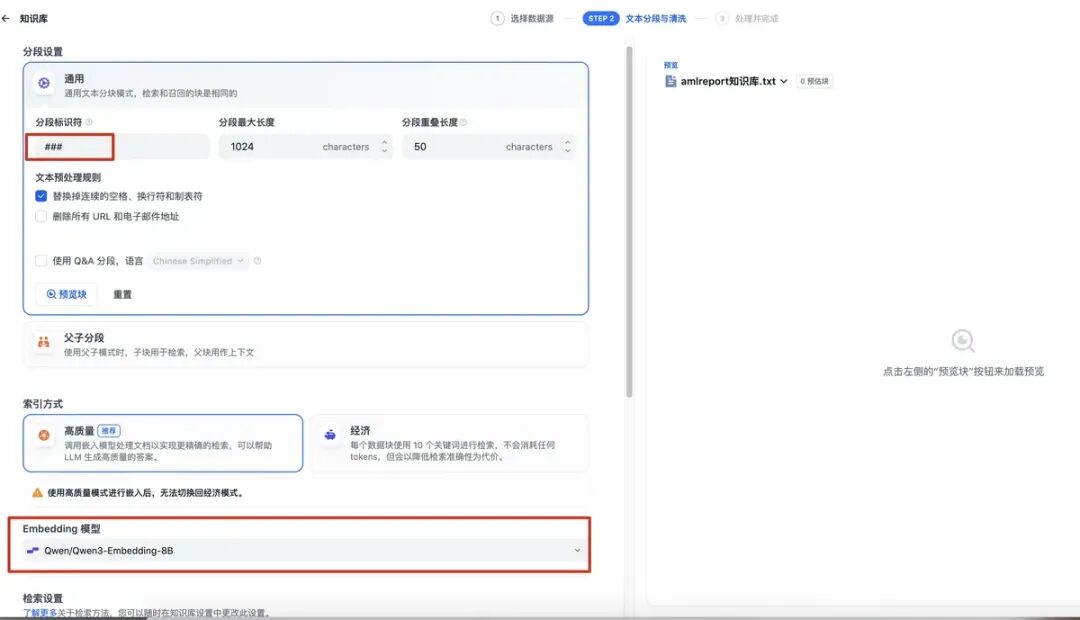Go to step 1 选择数据源
Image resolution: width=1080 pixels, height=620 pixels.
522,19
